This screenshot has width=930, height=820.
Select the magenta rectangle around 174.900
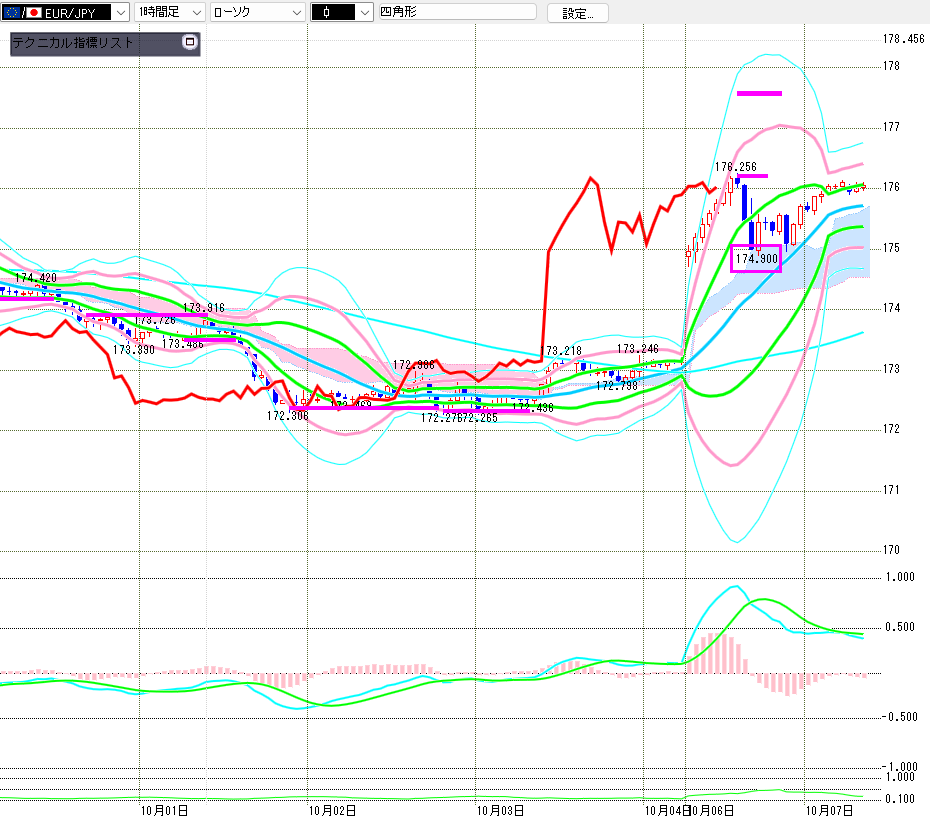[756, 258]
